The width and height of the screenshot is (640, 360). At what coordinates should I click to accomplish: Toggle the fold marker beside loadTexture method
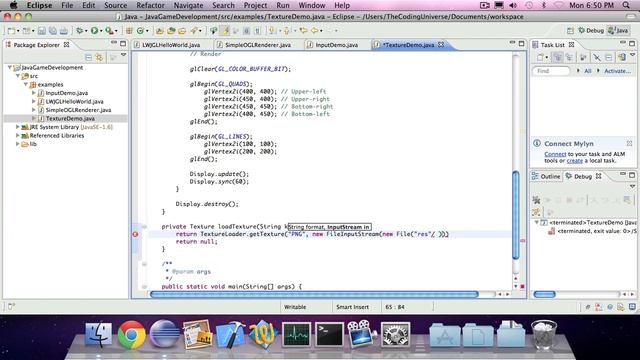pyautogui.click(x=144, y=227)
